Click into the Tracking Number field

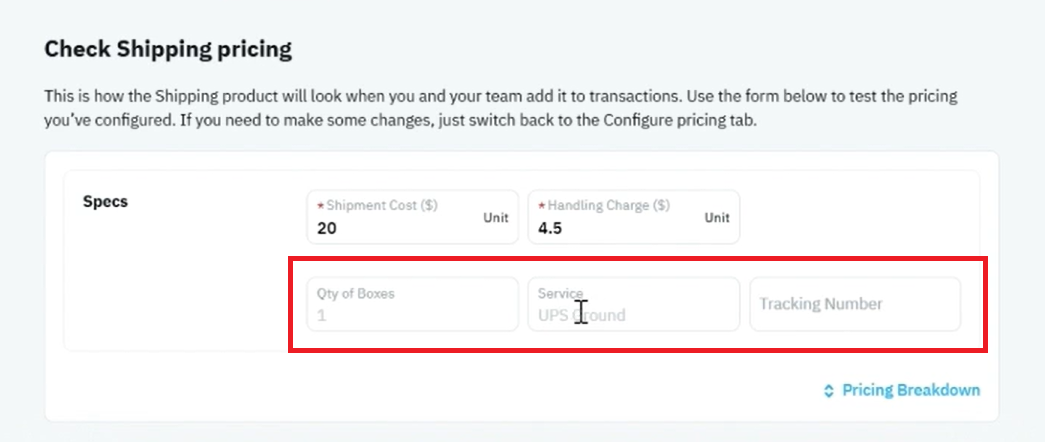pyautogui.click(x=855, y=304)
